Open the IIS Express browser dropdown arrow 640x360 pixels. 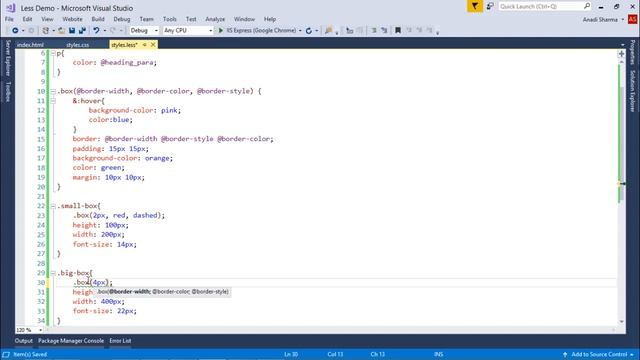[x=300, y=31]
